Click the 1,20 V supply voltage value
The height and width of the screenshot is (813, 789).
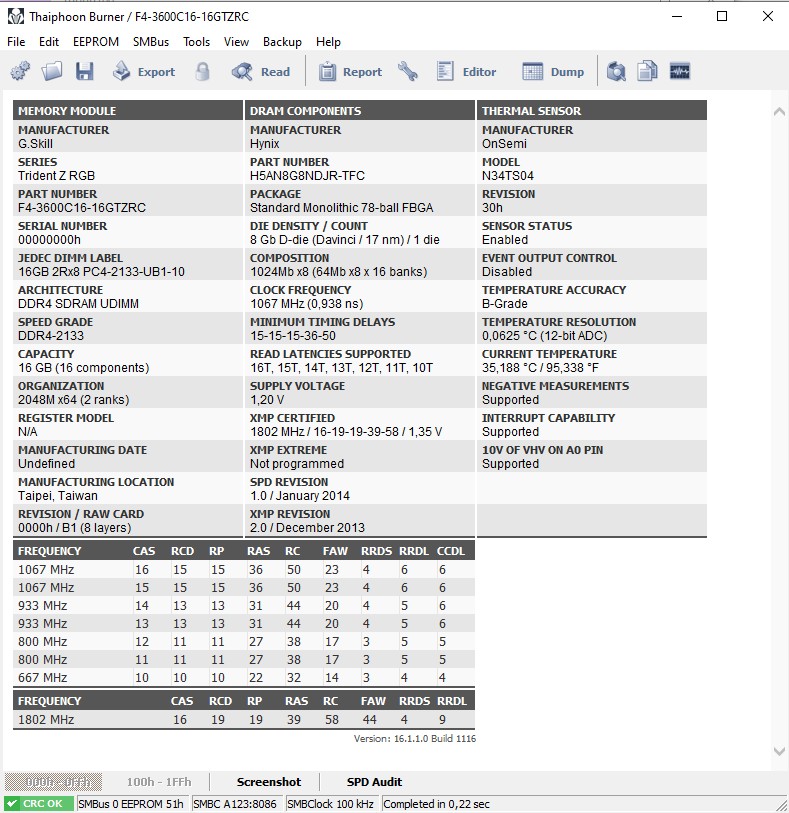tap(267, 400)
